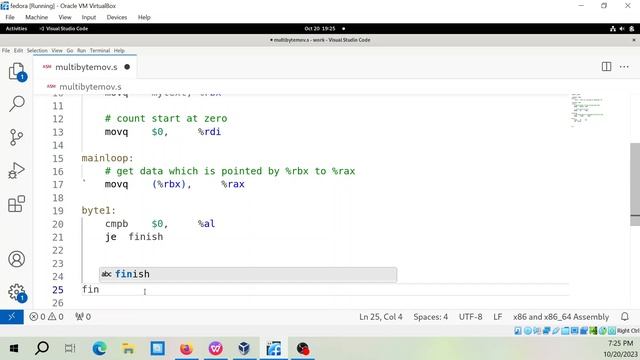Open VirtualBox Help menu
This screenshot has height=360, width=640.
144,17
